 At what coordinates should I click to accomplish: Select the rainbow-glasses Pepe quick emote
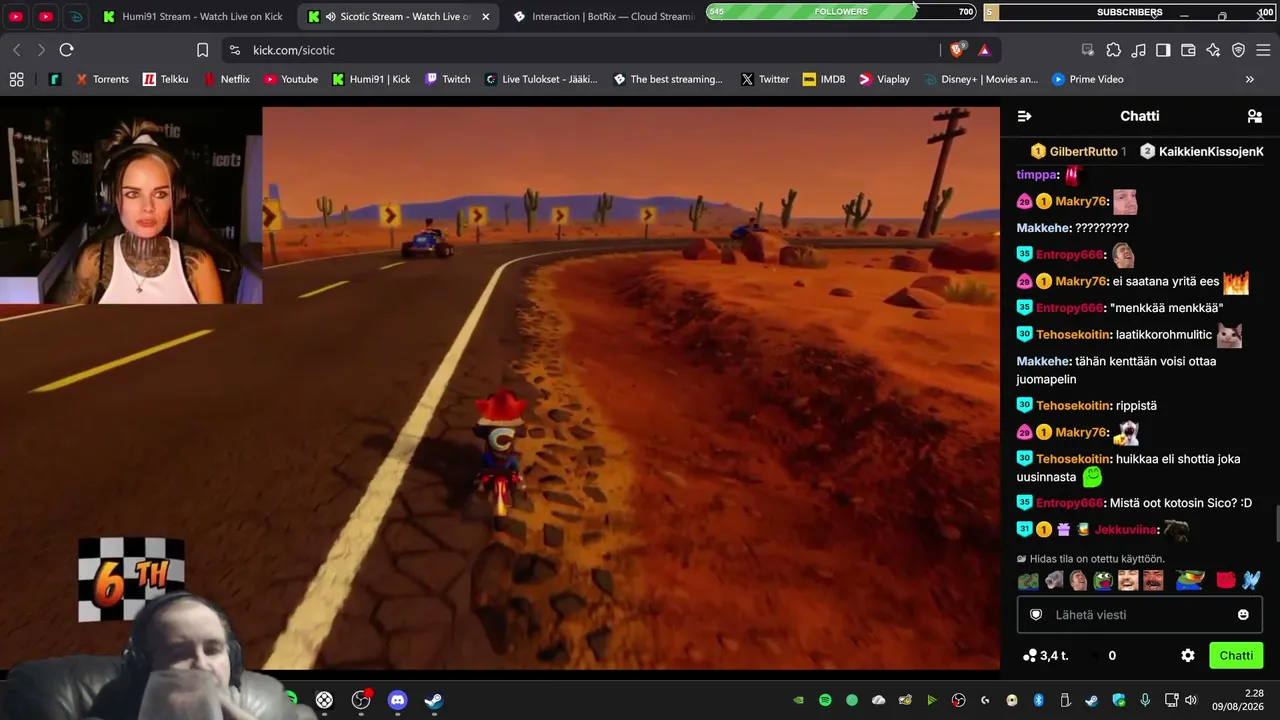[1190, 580]
